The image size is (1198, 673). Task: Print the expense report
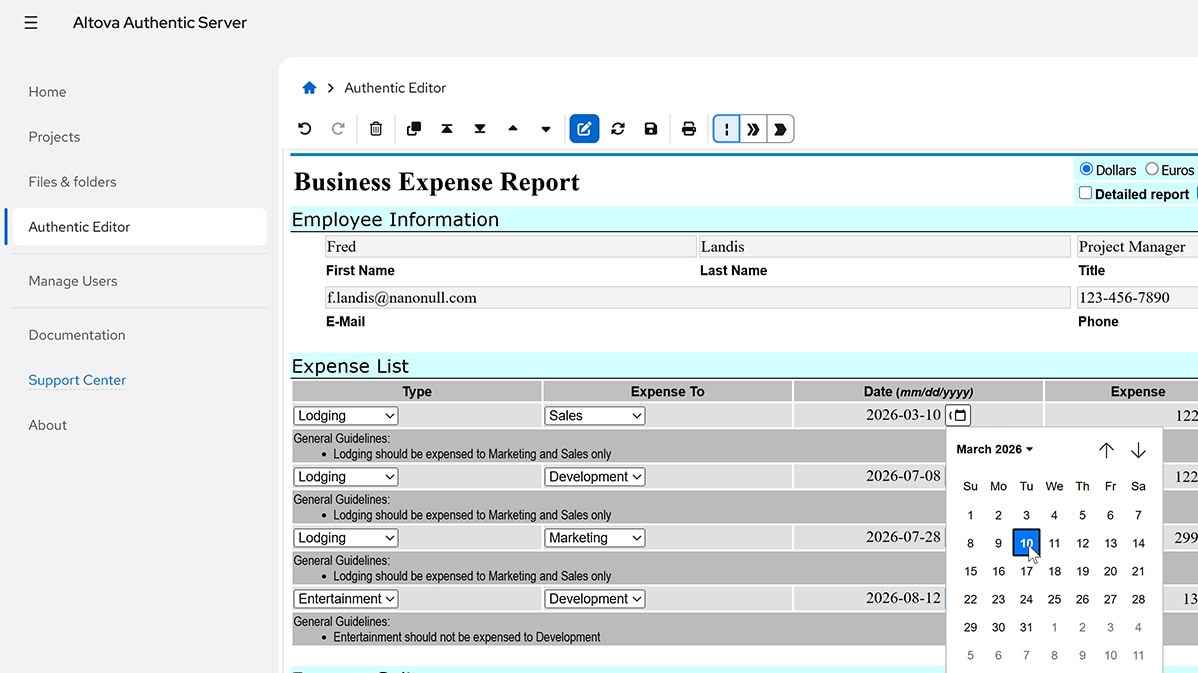coord(688,129)
